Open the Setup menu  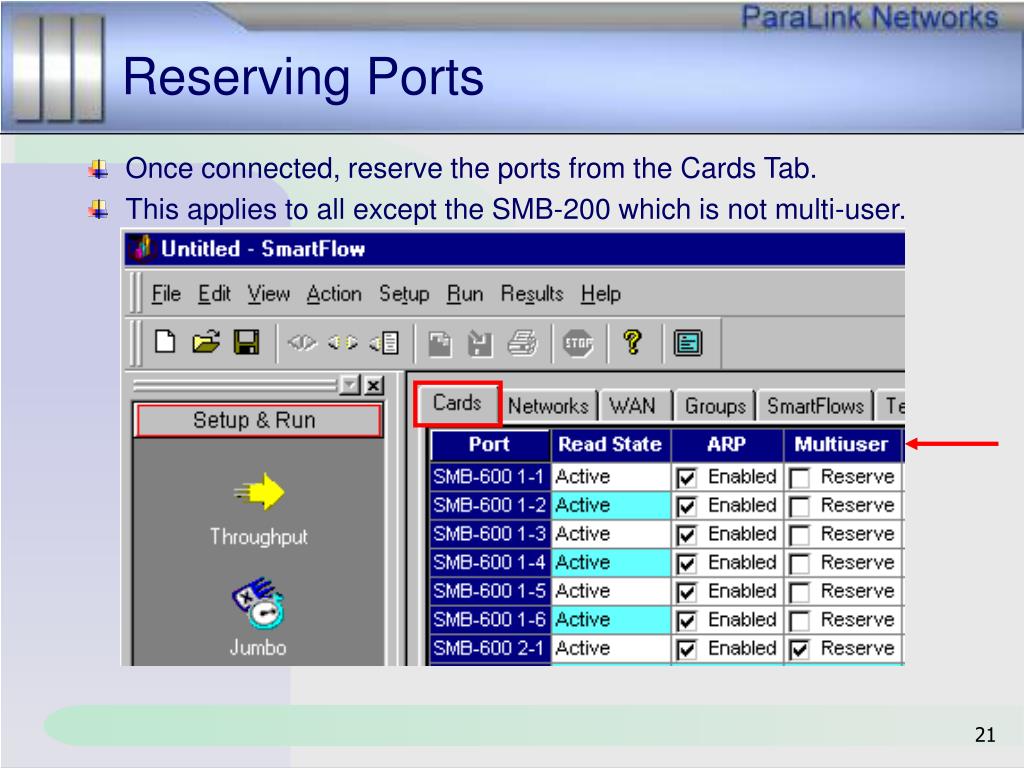(x=404, y=294)
